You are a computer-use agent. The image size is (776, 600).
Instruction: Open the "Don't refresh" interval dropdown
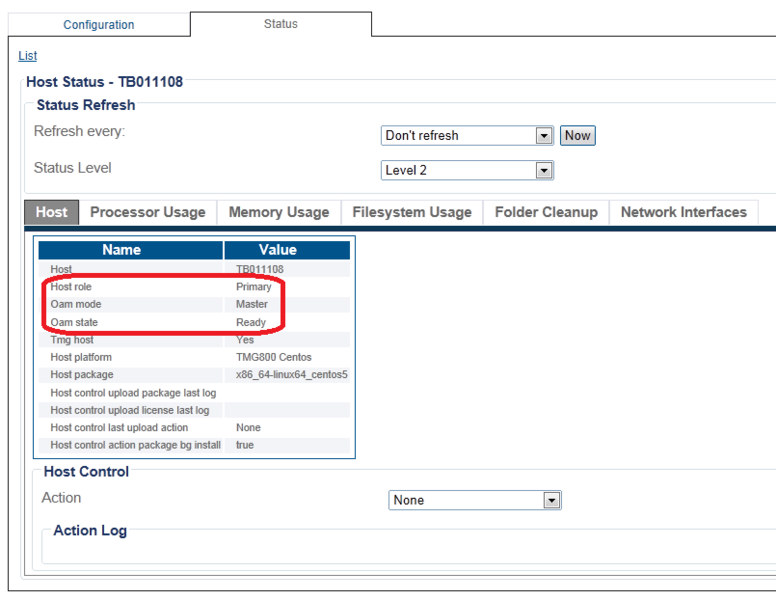pos(467,136)
